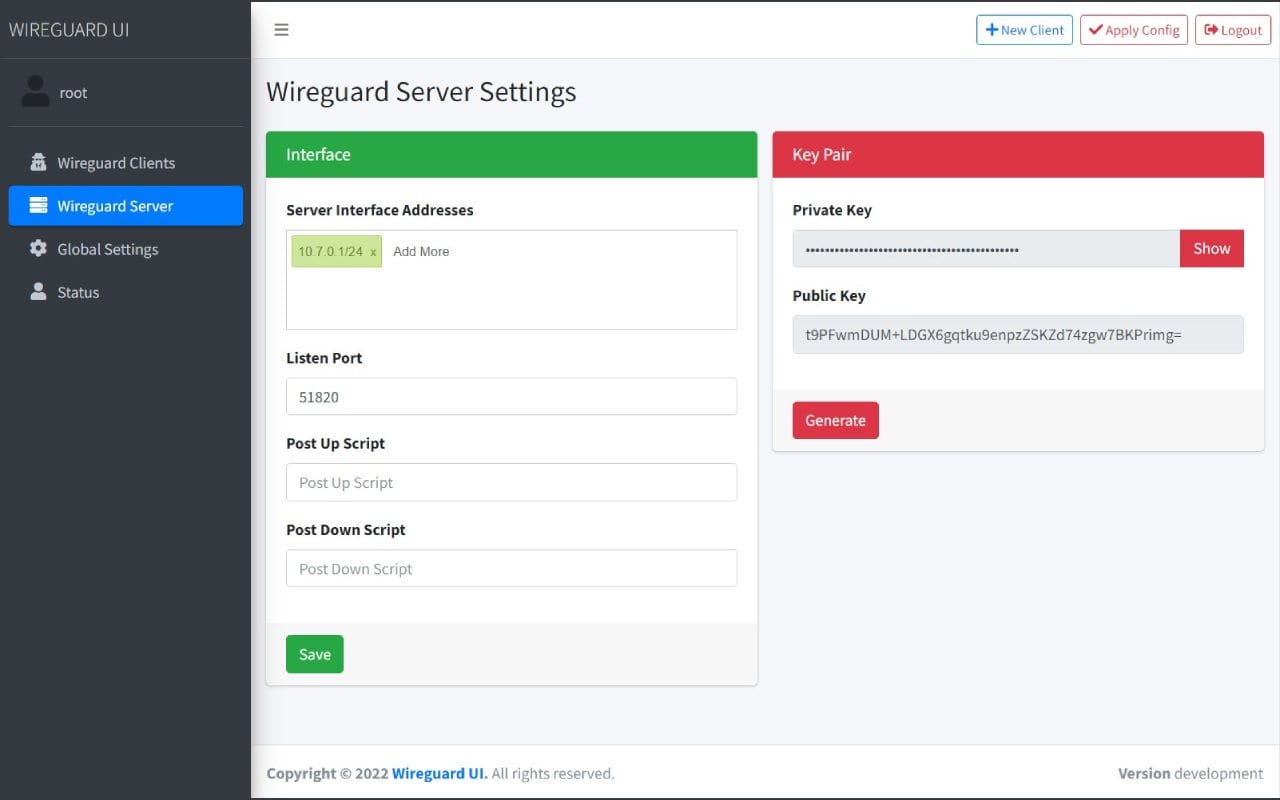1280x800 pixels.
Task: Generate a new key pair
Action: (835, 420)
